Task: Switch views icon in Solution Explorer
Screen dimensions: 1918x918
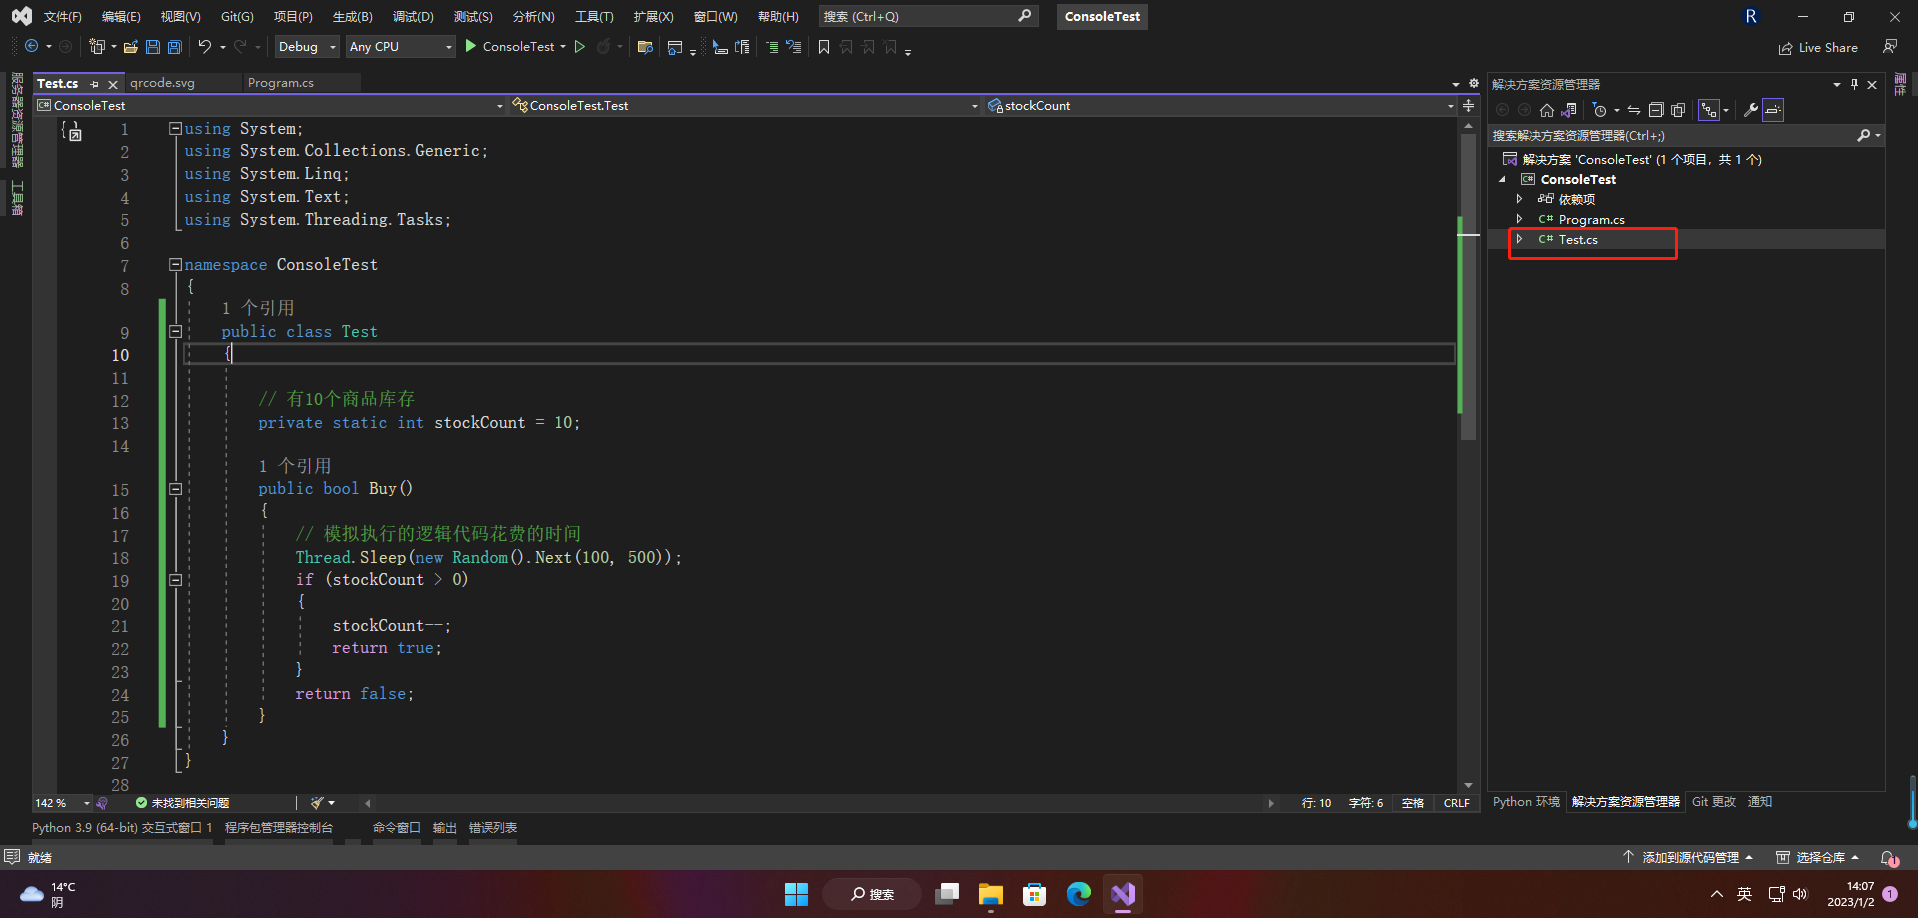Action: tap(1569, 110)
